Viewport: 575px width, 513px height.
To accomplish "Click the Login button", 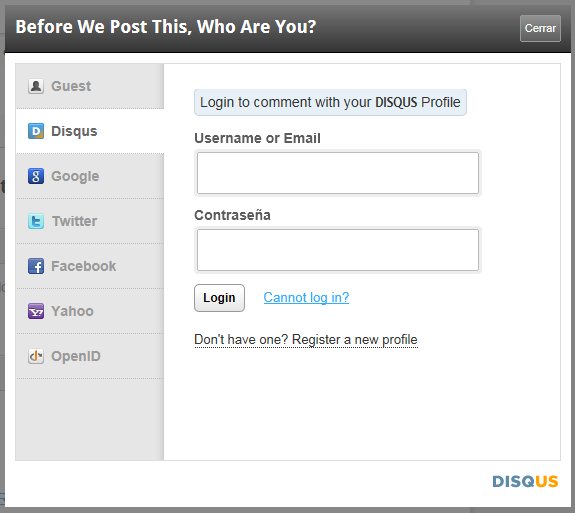I will (x=219, y=298).
